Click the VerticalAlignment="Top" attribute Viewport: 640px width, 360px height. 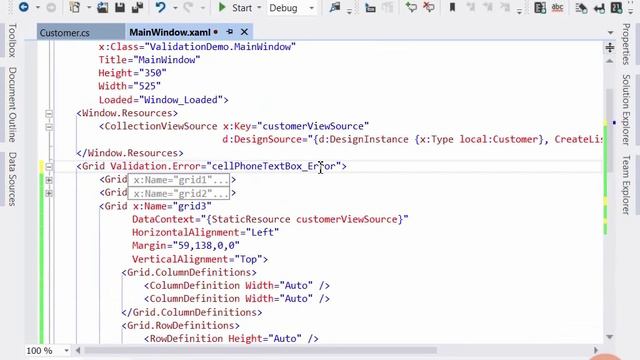click(197, 259)
